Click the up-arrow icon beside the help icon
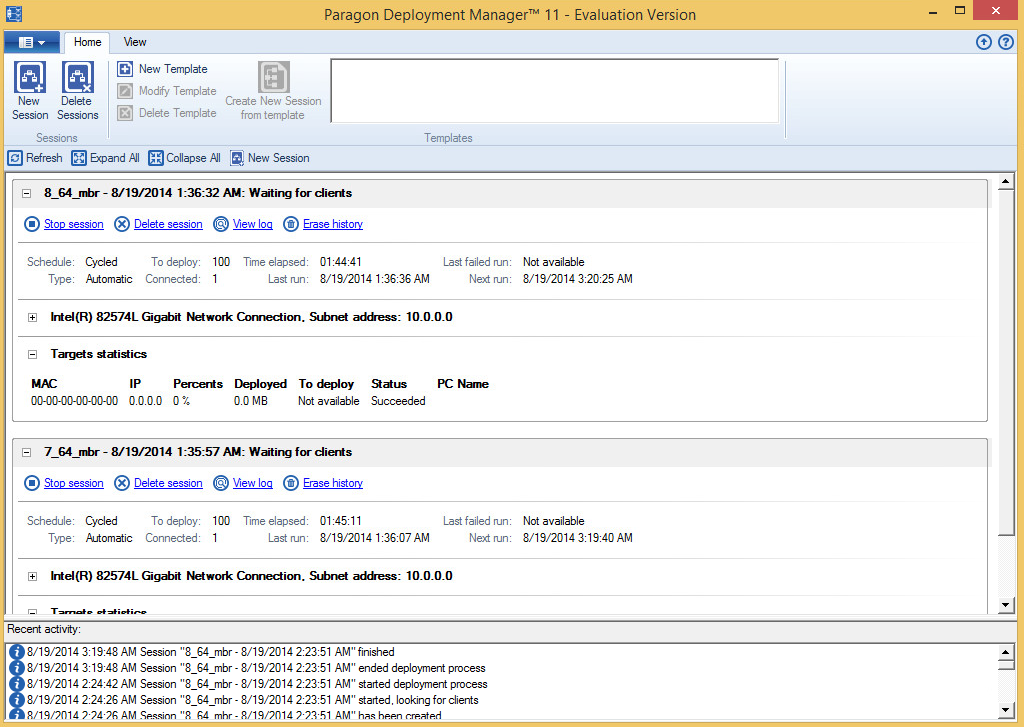1024x727 pixels. point(984,42)
